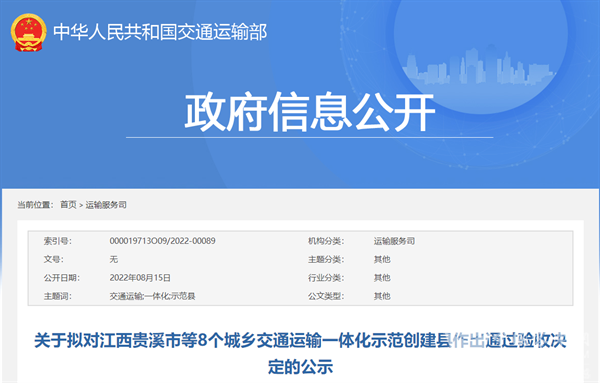Viewport: 600px width, 383px height.
Task: Click the breadcrumb separator arrow icon
Action: pyautogui.click(x=81, y=205)
